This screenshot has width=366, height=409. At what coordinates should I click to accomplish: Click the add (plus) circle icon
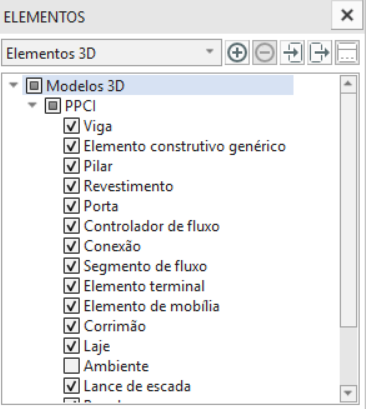[237, 53]
